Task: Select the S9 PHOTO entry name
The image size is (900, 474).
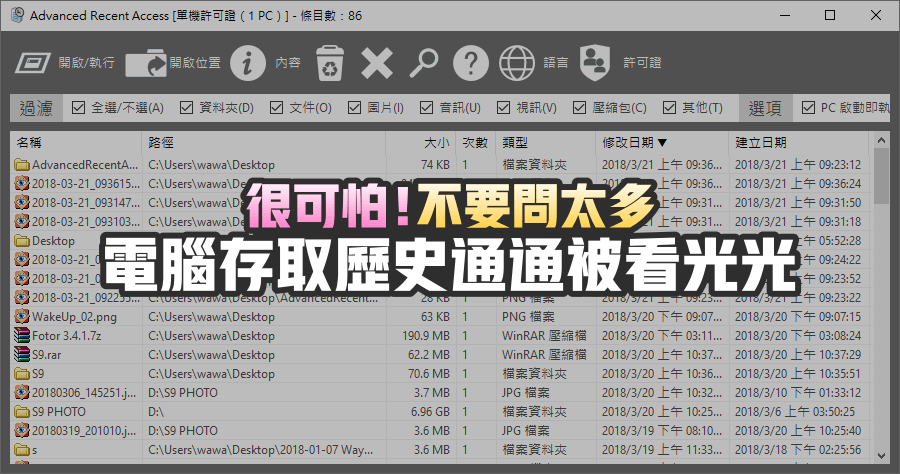Action: tap(59, 411)
